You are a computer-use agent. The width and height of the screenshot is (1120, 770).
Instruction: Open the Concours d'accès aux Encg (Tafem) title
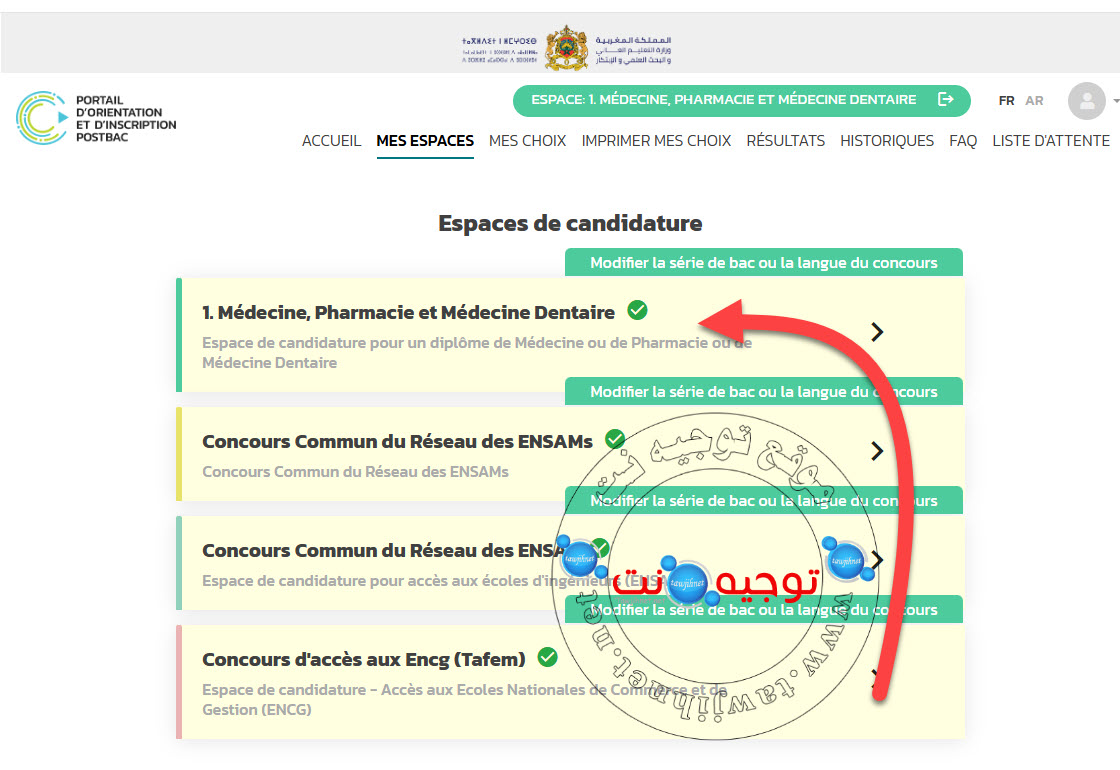pos(364,659)
